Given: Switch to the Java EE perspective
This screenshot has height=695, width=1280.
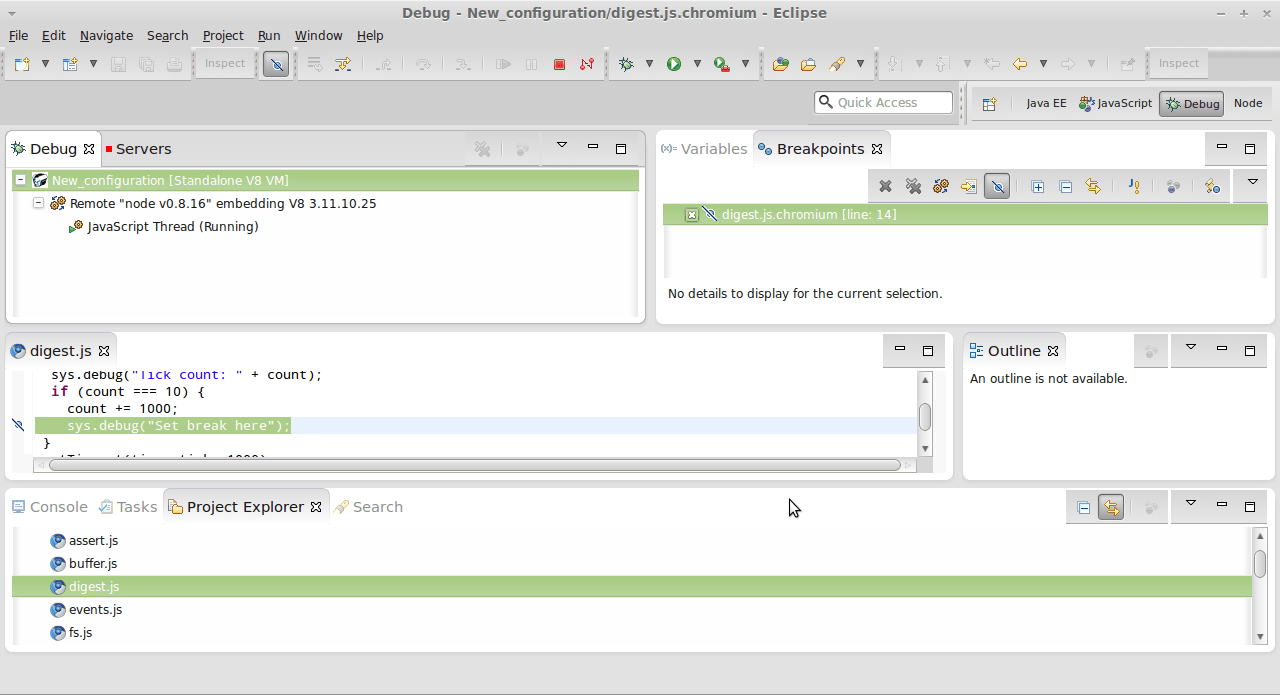Looking at the screenshot, I should [1046, 103].
